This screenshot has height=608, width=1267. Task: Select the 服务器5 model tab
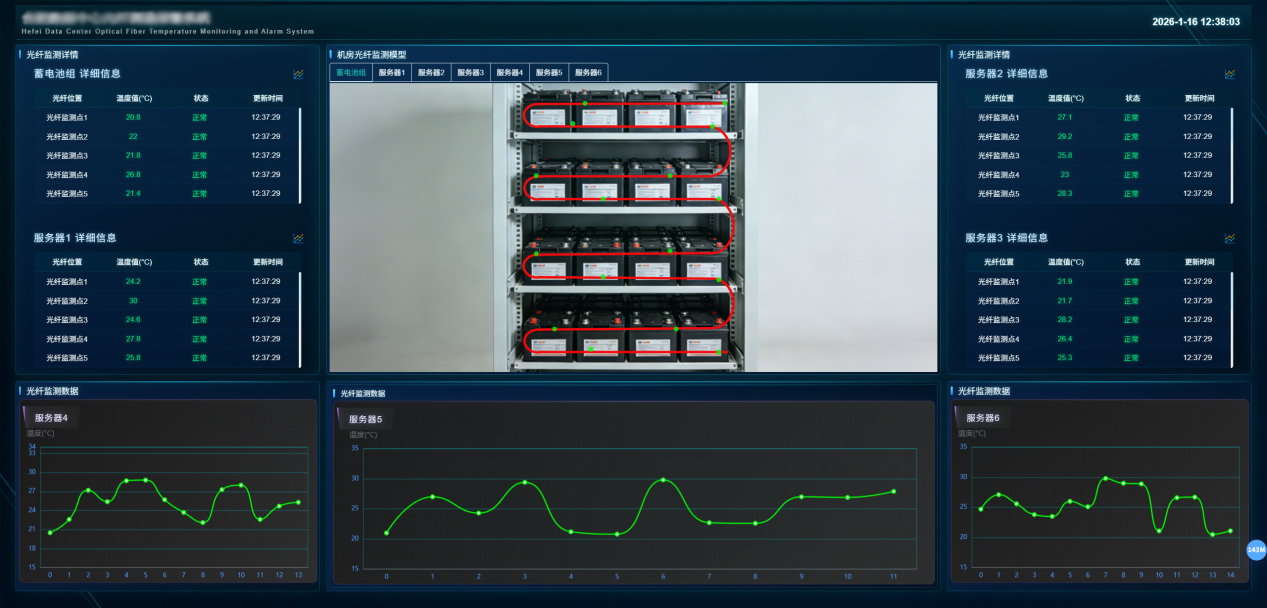coord(548,73)
